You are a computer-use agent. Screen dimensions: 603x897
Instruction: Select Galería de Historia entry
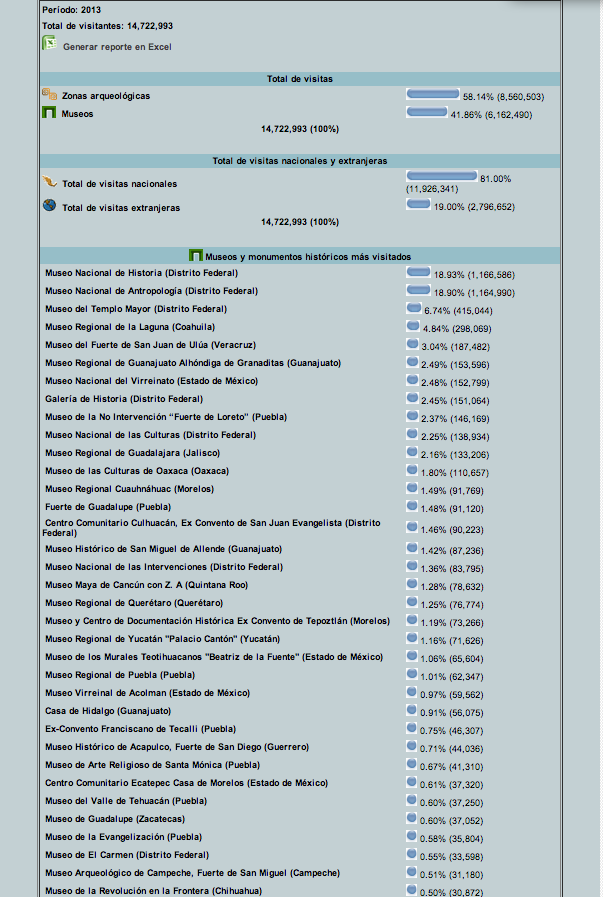click(130, 399)
